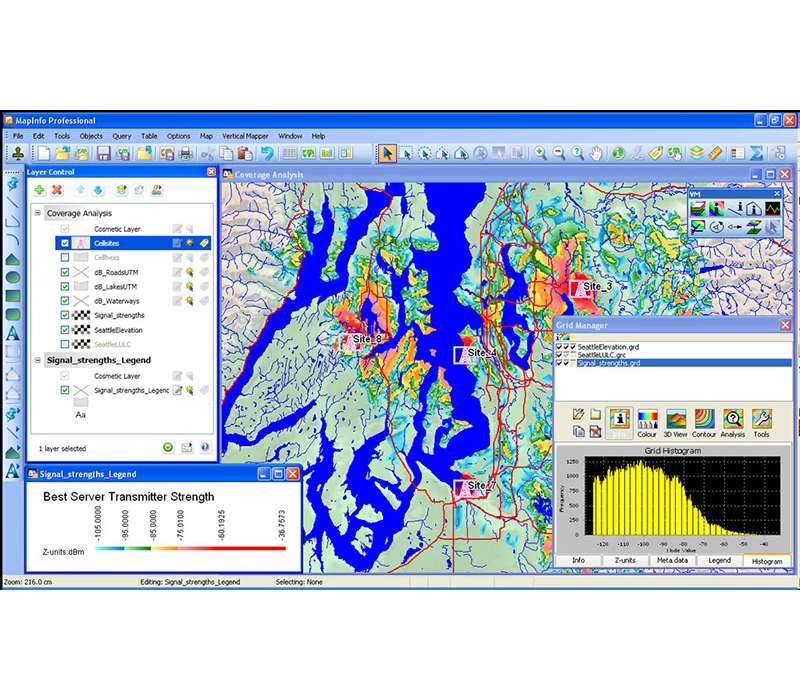Toggle the dB_Waterways layer checkbox
Image resolution: width=800 pixels, height=692 pixels.
pyautogui.click(x=65, y=301)
